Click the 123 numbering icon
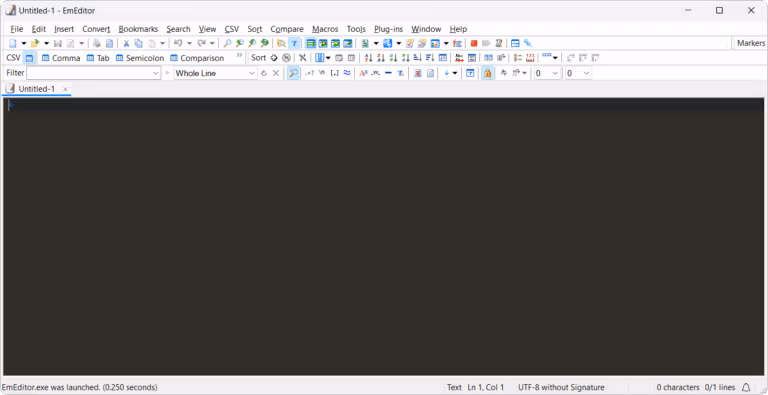The width and height of the screenshot is (768, 395). point(530,58)
